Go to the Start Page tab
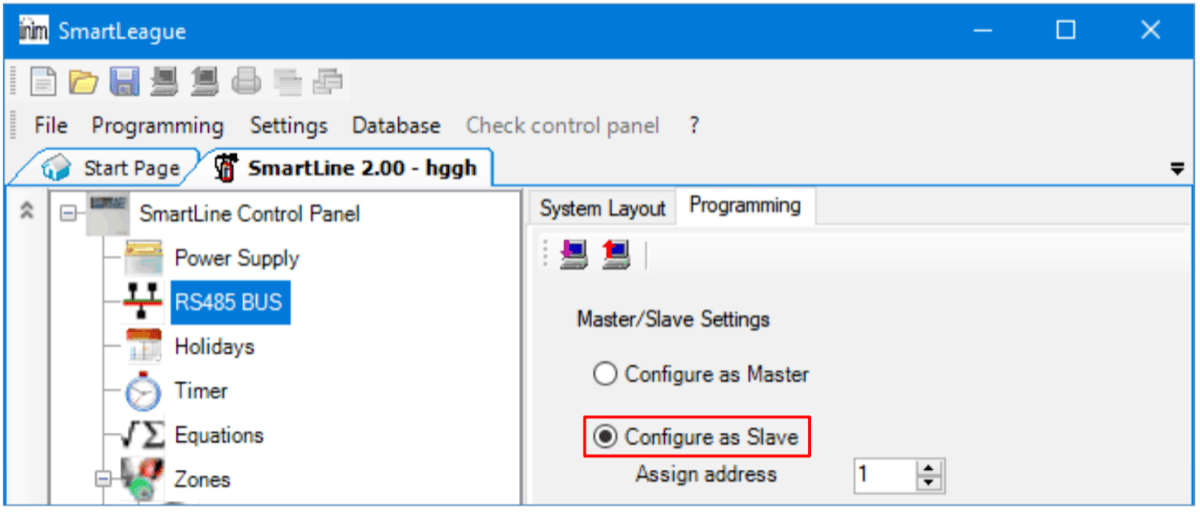The height and width of the screenshot is (513, 1200). coord(130,168)
